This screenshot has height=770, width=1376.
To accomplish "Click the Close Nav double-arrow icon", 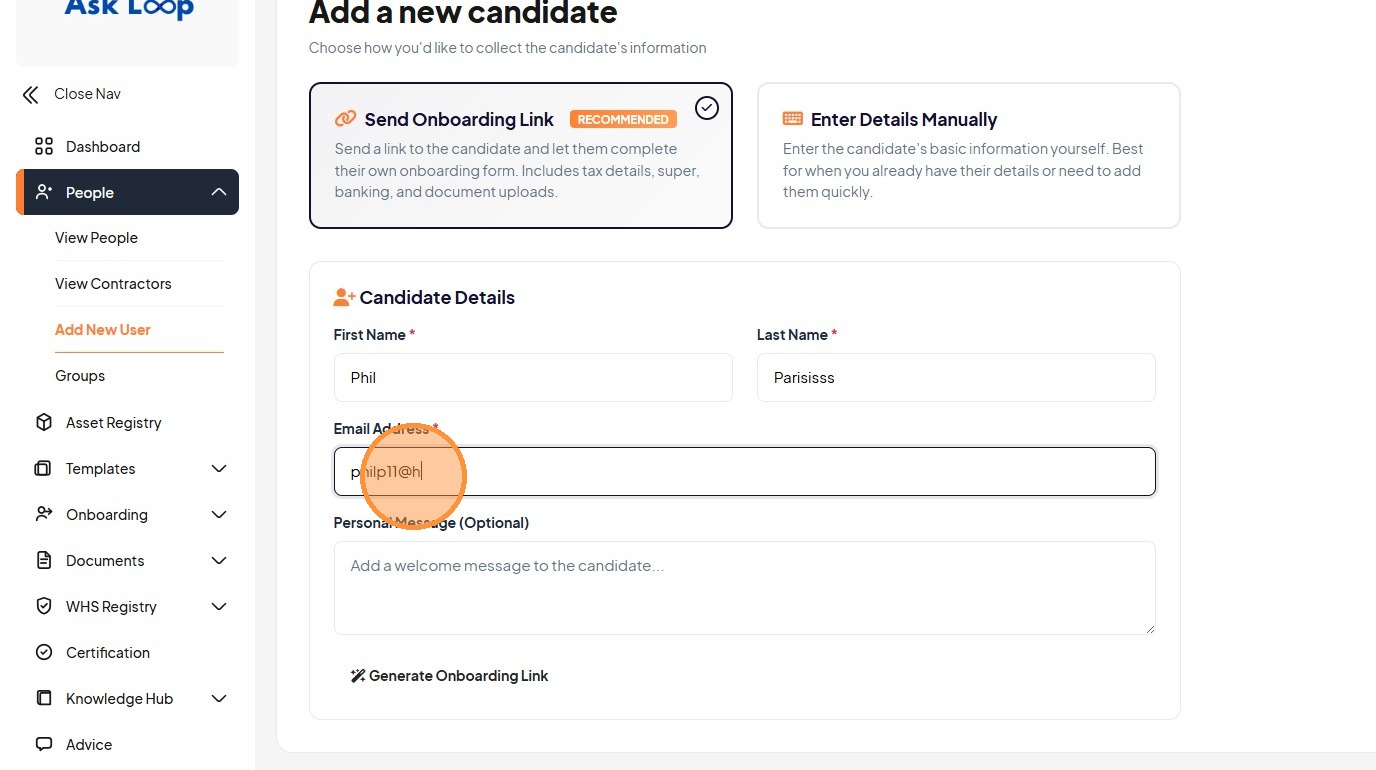I will click(31, 95).
